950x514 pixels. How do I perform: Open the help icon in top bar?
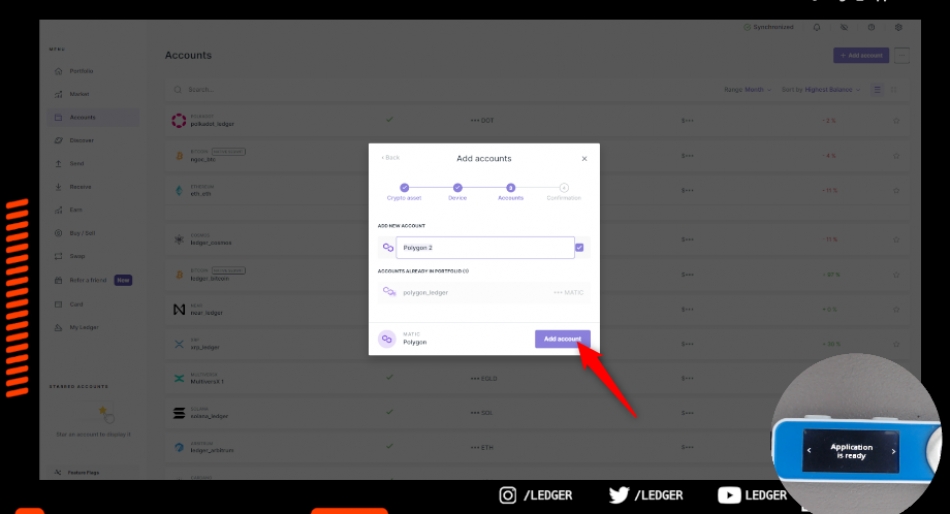(x=871, y=27)
